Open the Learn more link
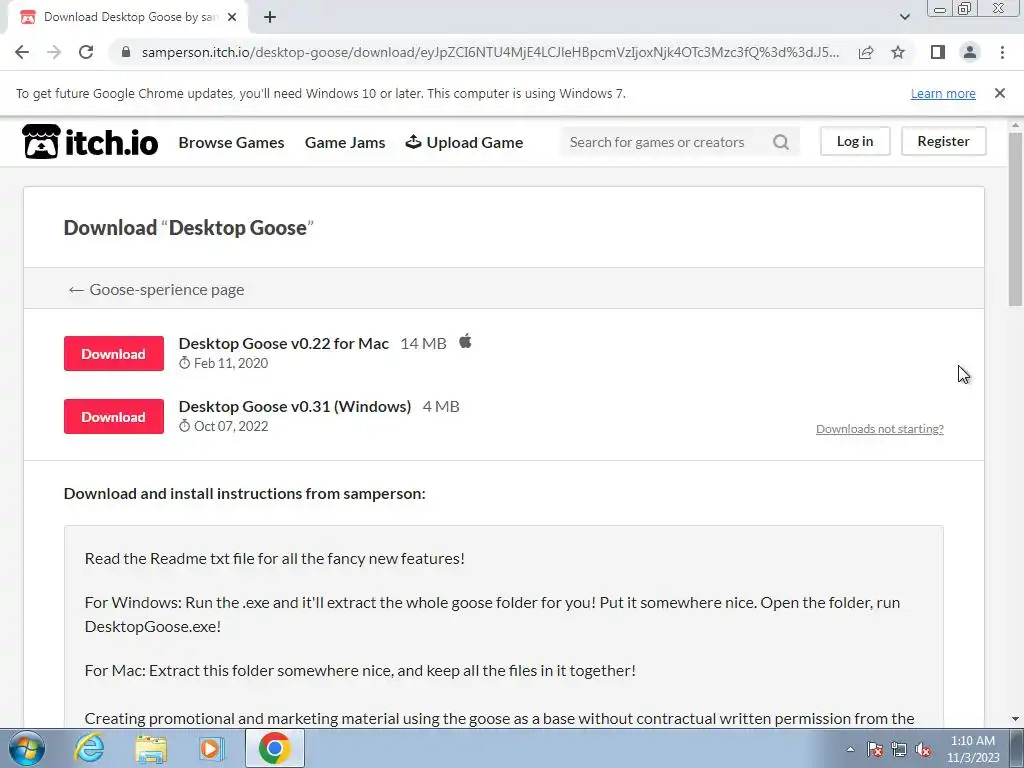 pos(943,93)
